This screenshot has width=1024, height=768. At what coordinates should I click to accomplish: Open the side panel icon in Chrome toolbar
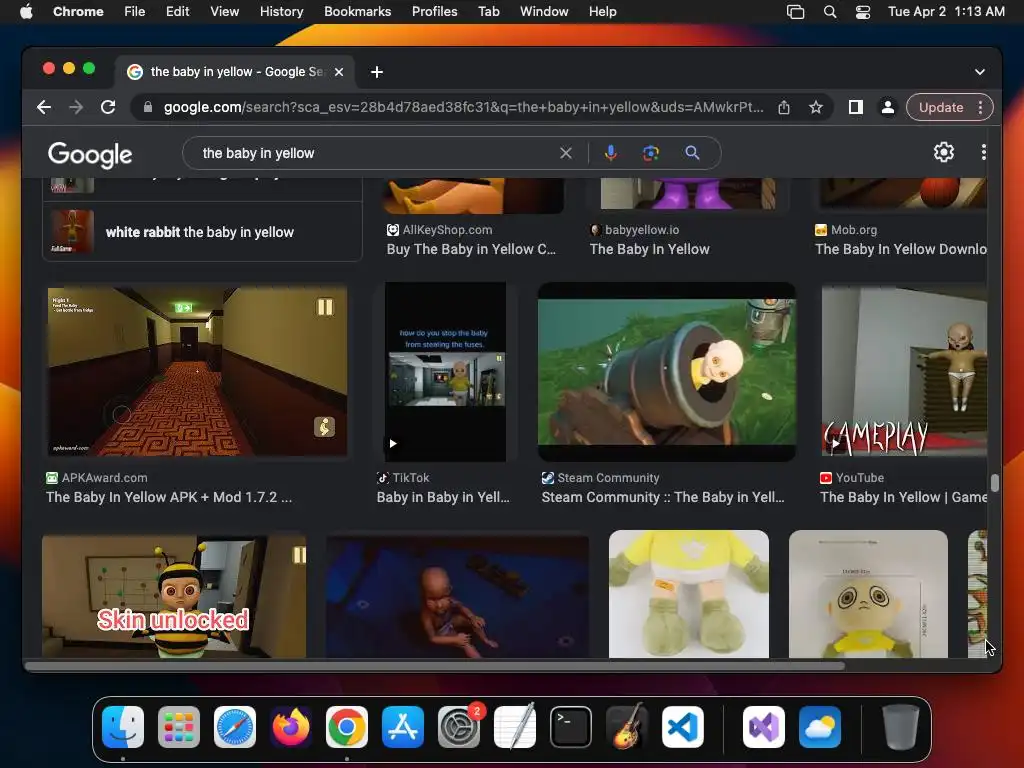(856, 107)
